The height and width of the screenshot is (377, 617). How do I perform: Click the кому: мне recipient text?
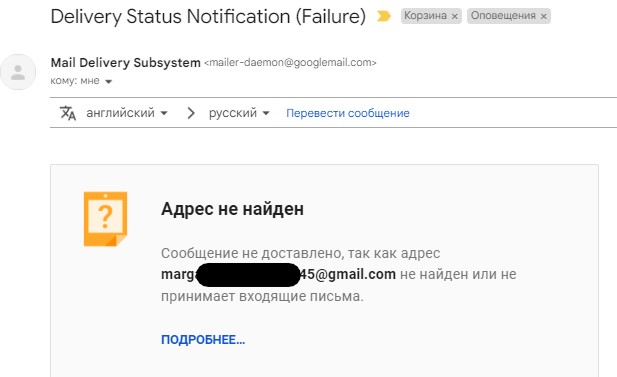75,81
